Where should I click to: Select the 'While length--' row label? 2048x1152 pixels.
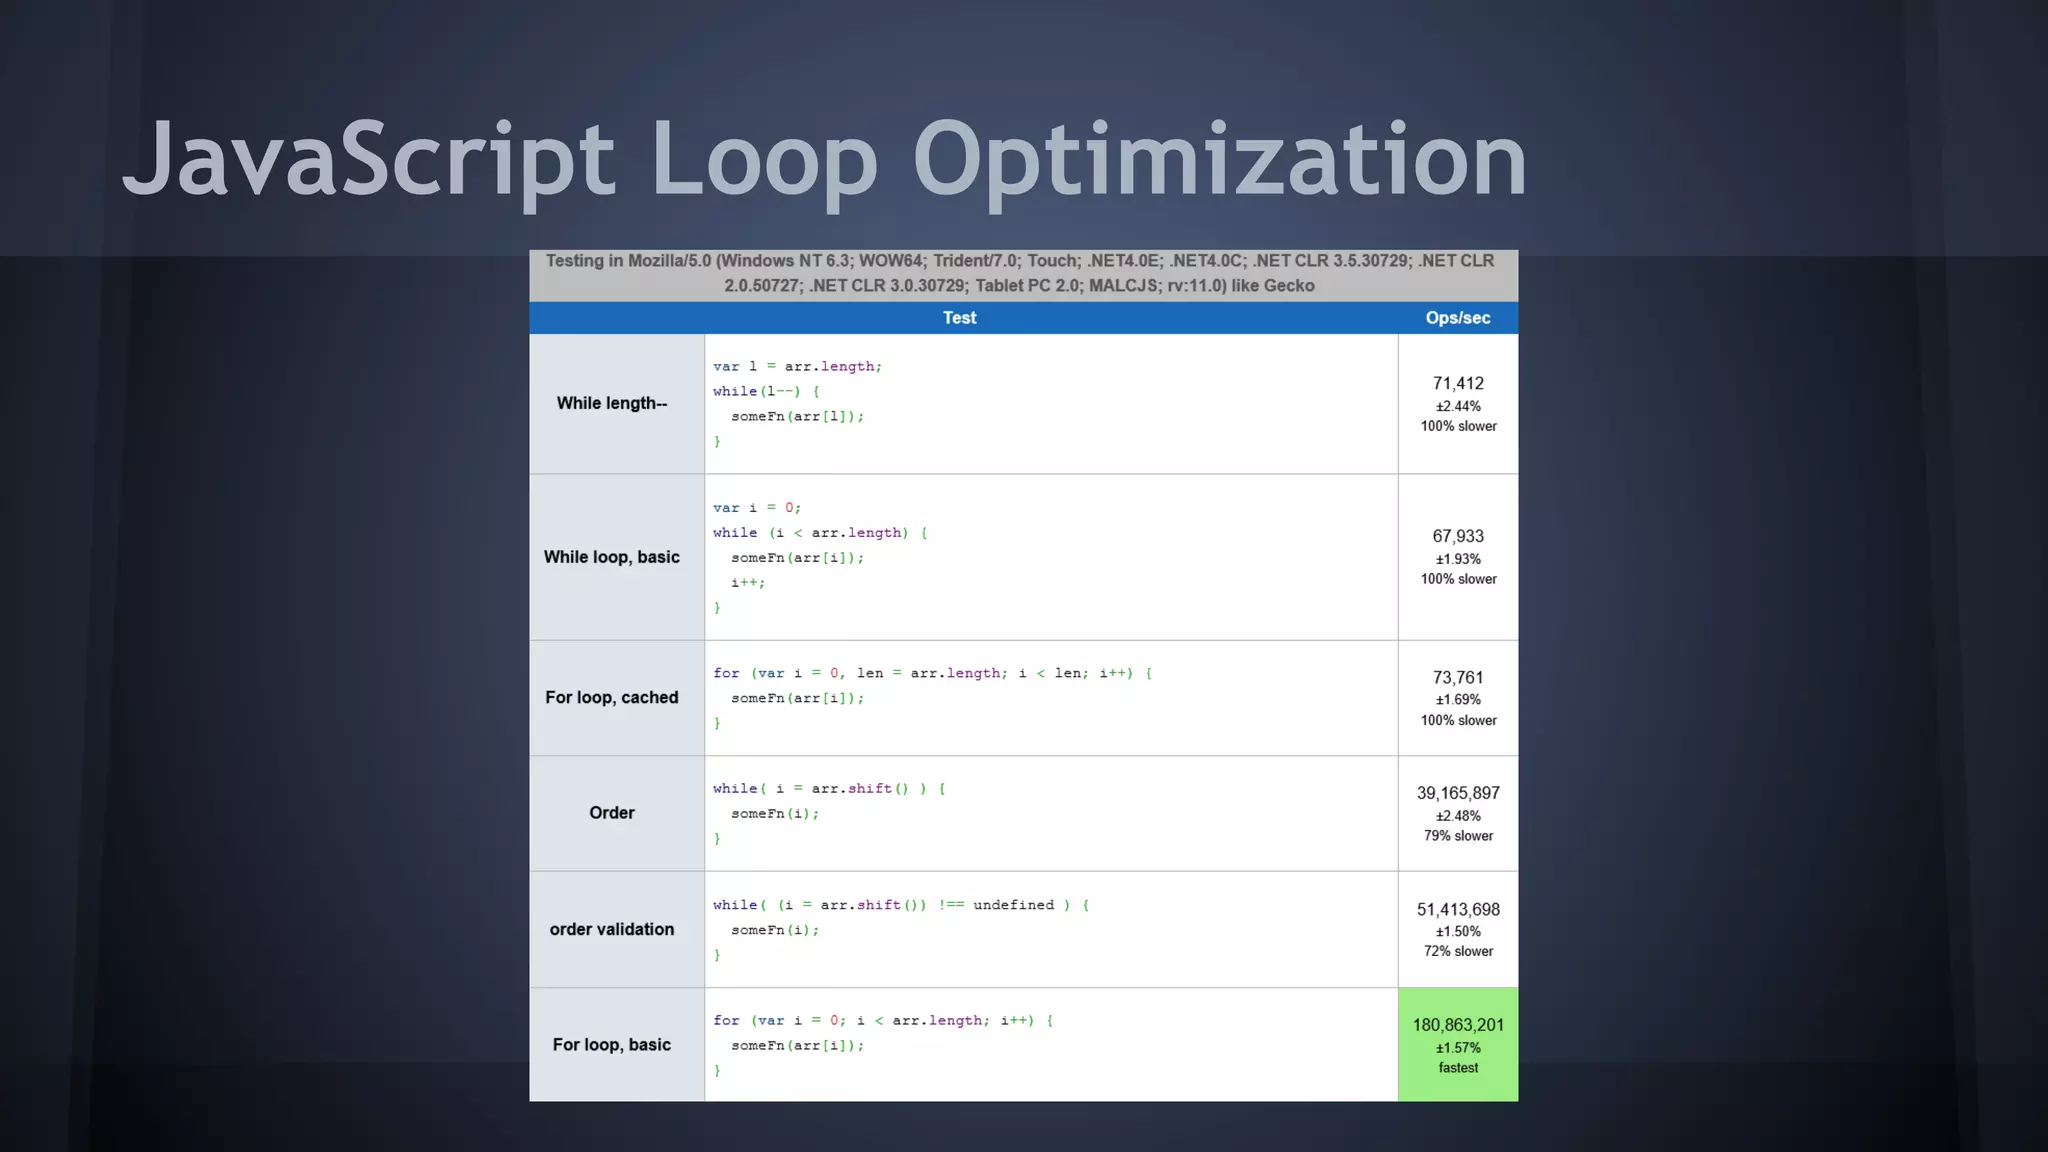(611, 403)
